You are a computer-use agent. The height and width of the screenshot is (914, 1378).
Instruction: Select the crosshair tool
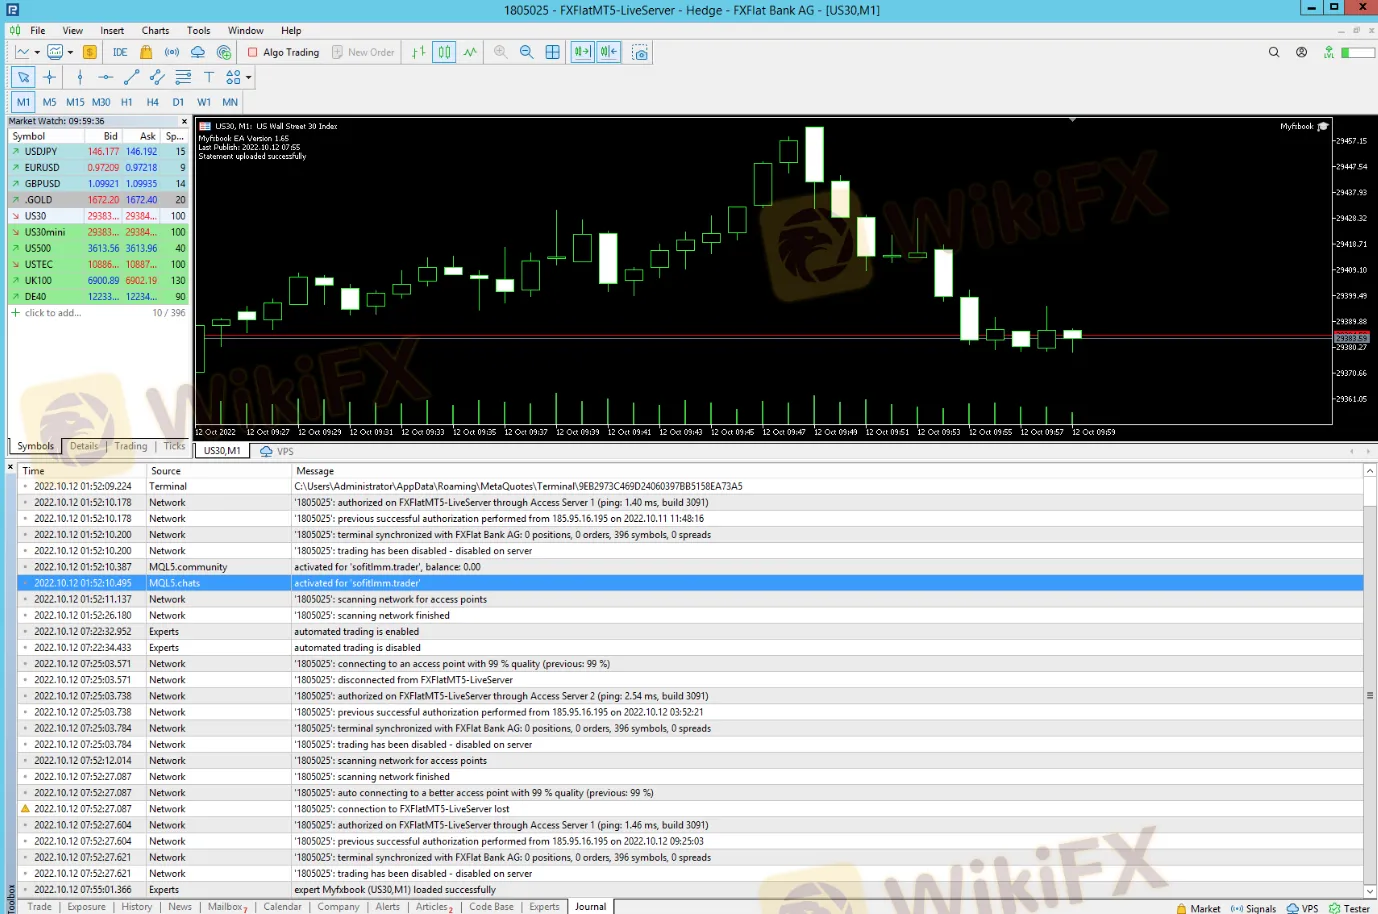(x=49, y=77)
